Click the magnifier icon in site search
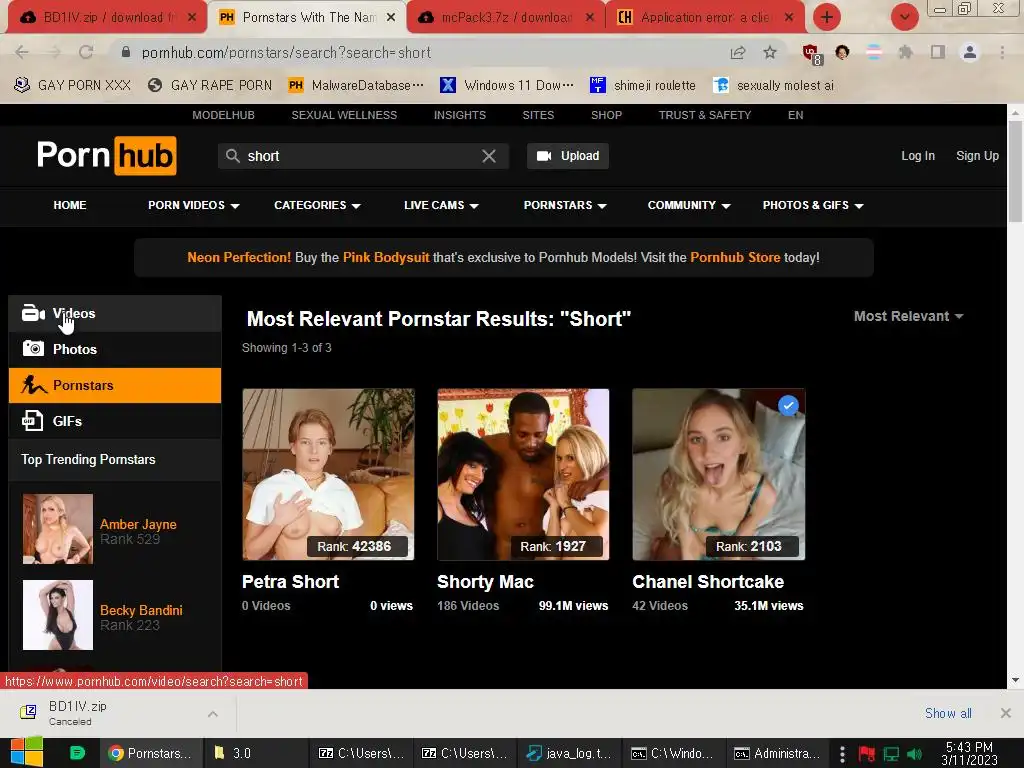Screen dimensions: 1024x768 pos(232,156)
